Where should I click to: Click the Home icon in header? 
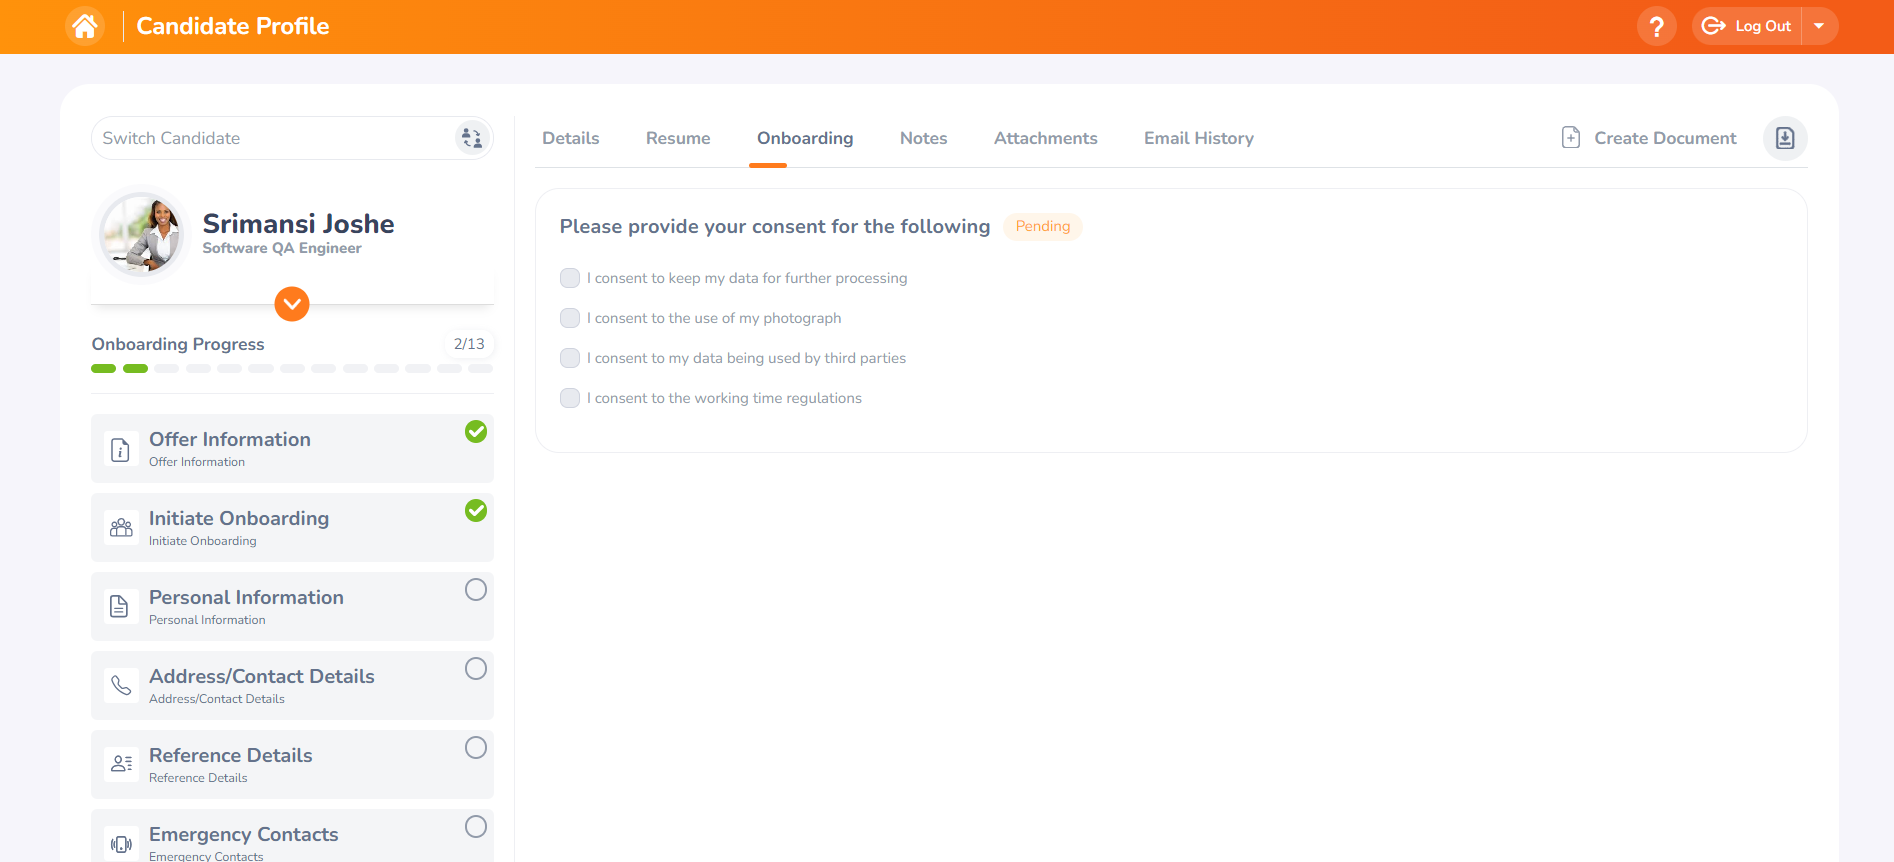tap(85, 26)
